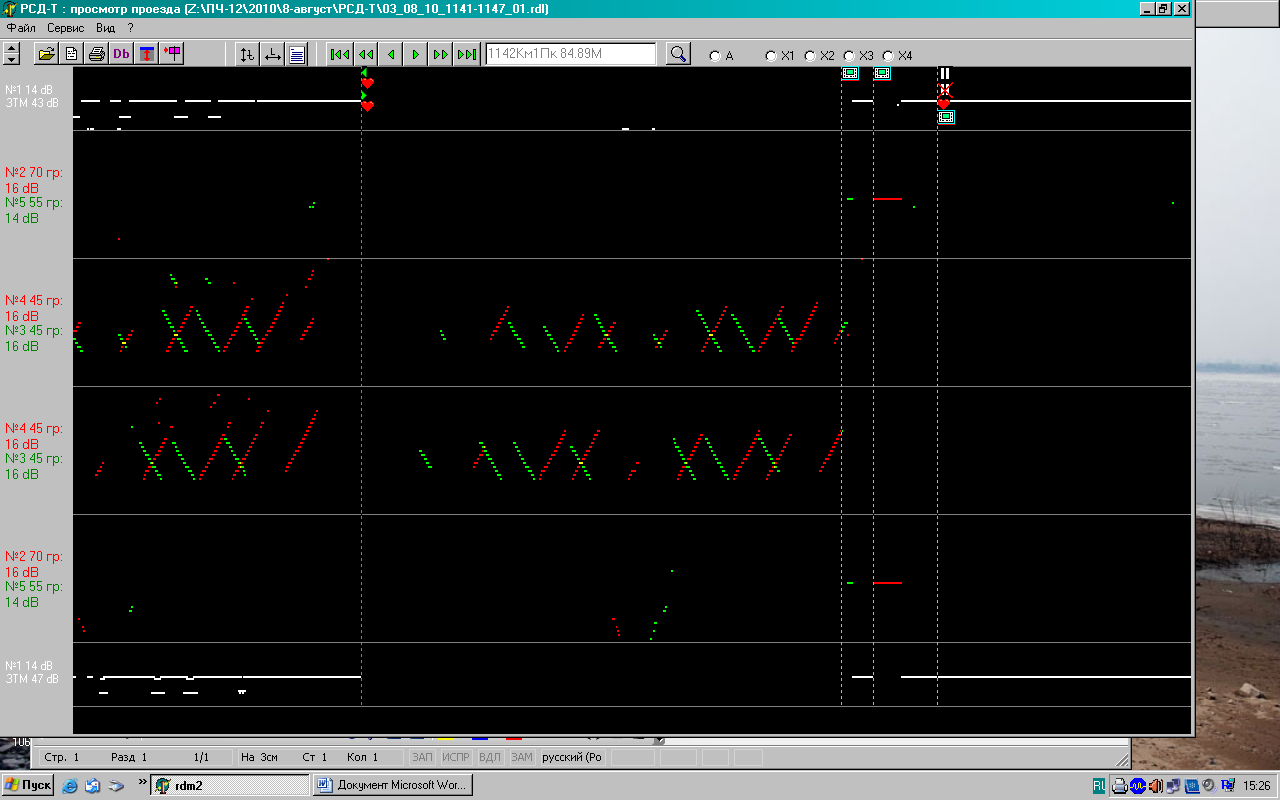The image size is (1280, 800).
Task: Open the Сервис menu
Action: click(x=66, y=28)
